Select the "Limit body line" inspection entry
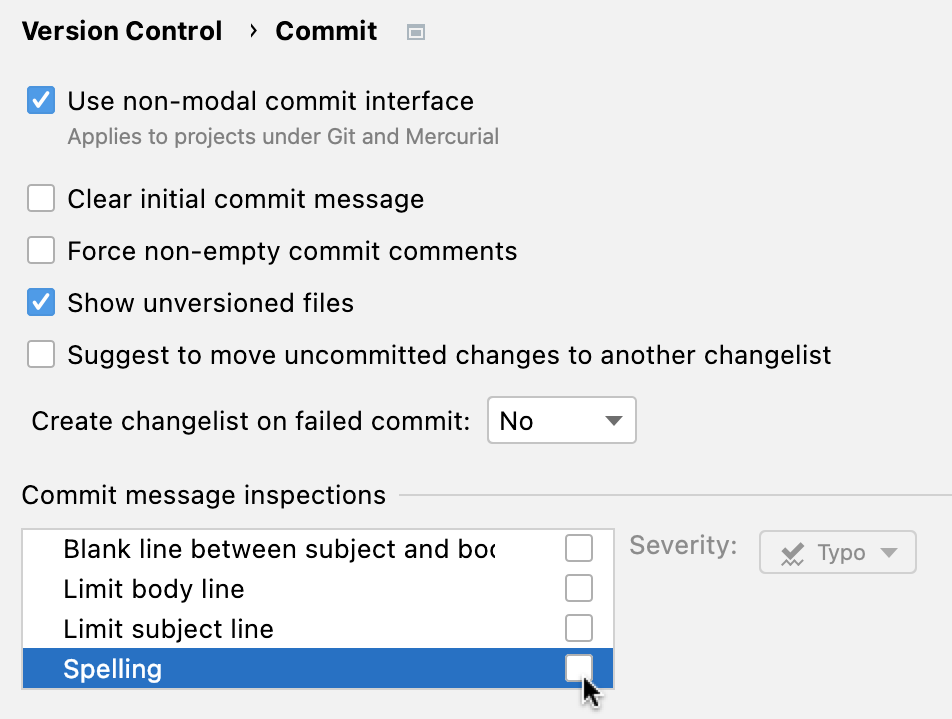 [153, 588]
